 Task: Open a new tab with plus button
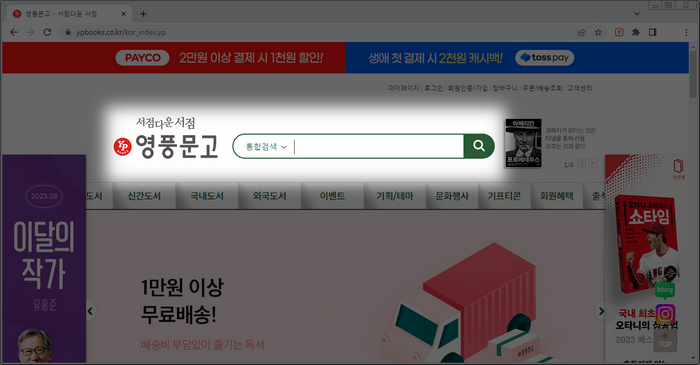(143, 14)
